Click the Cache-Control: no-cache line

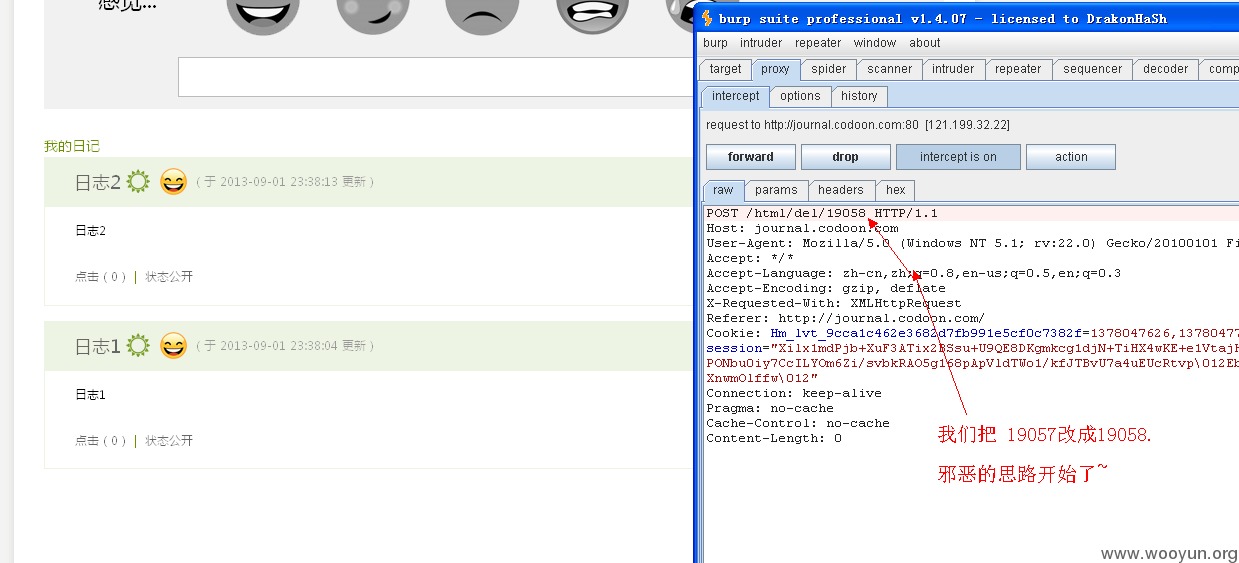click(x=798, y=423)
